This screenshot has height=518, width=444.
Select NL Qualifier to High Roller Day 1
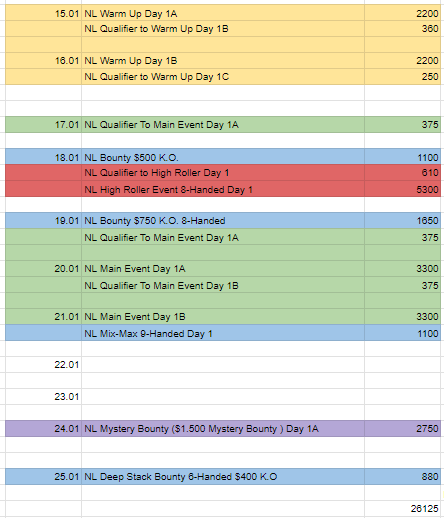pos(223,173)
